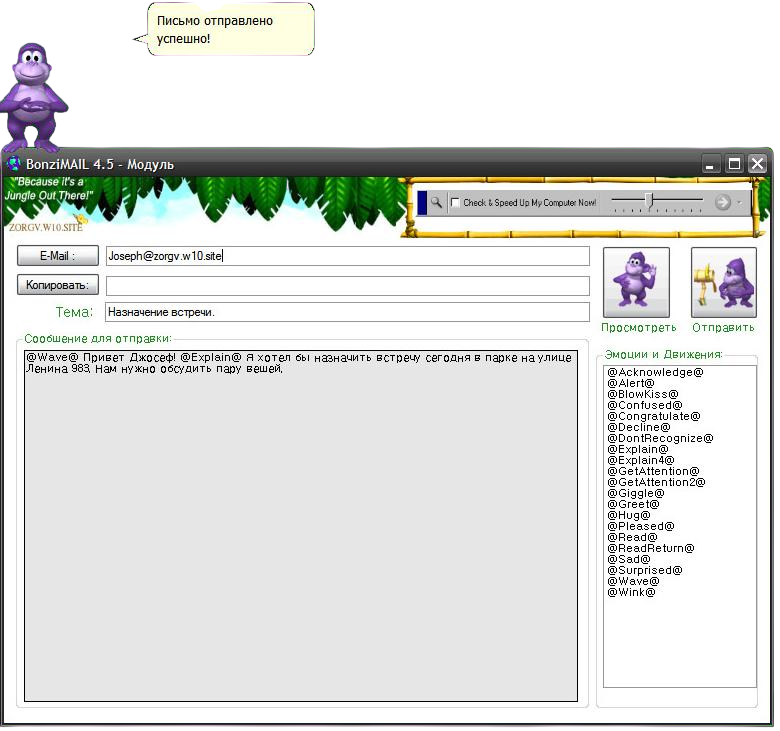The image size is (780, 731).
Task: Click the Bonzi send mailbox icon
Action: point(723,282)
